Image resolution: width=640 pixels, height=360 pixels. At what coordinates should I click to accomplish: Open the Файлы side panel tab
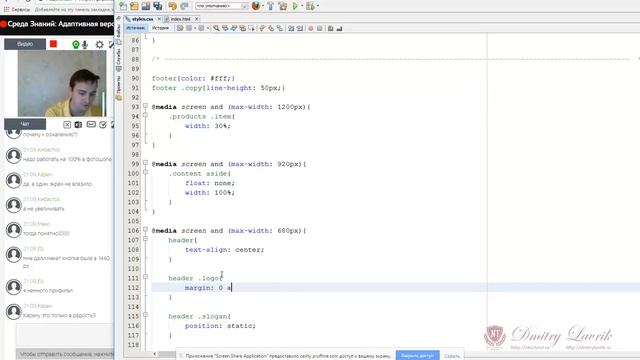pos(118,33)
